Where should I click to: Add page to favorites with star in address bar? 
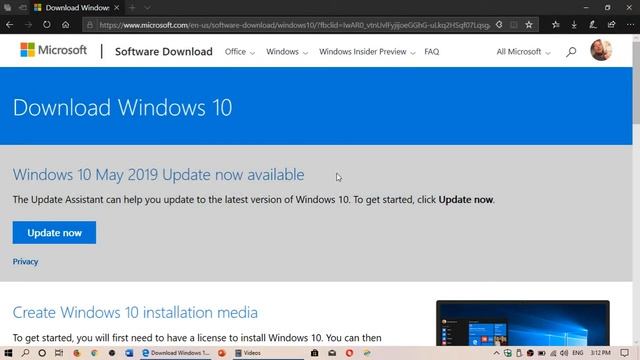point(529,25)
